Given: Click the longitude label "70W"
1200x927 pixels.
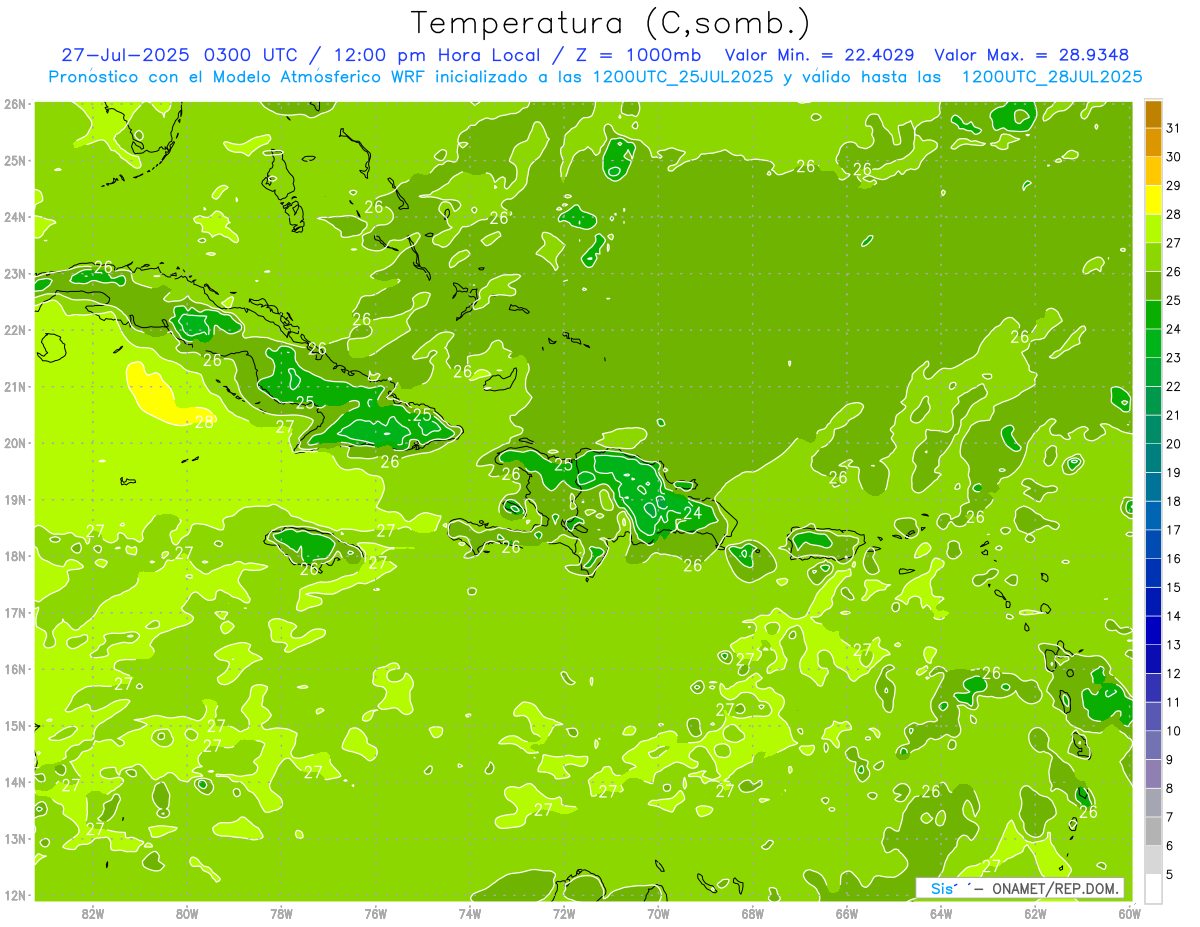Looking at the screenshot, I should (x=658, y=913).
